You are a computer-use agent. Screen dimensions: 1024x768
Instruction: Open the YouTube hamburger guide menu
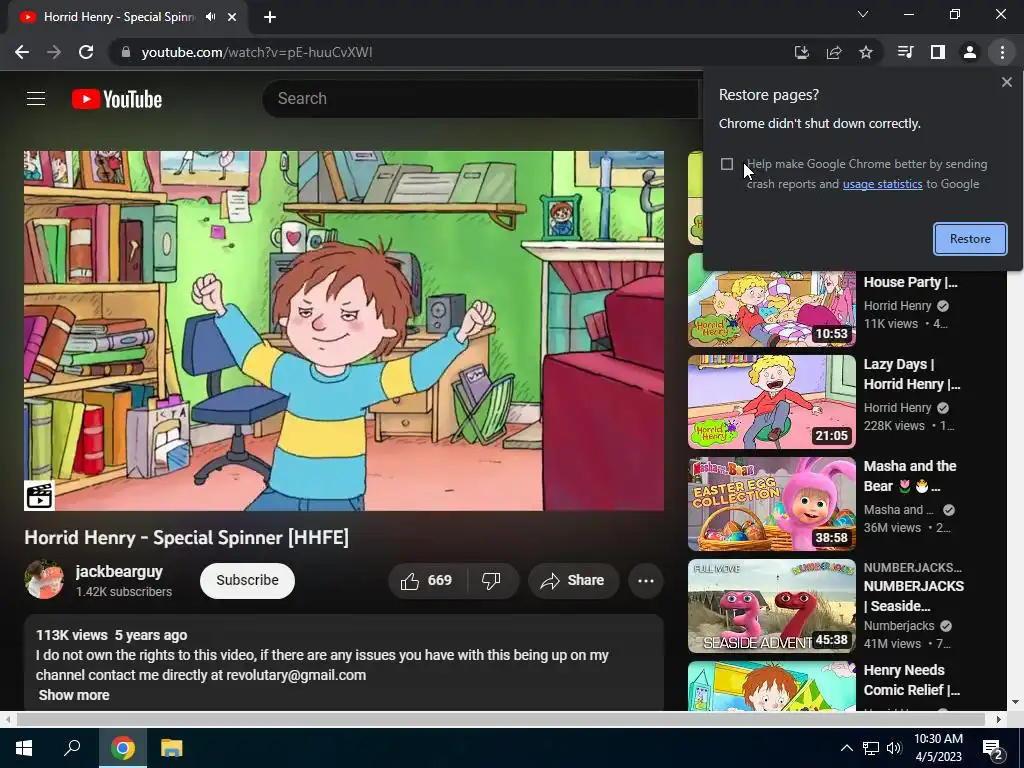click(x=36, y=99)
